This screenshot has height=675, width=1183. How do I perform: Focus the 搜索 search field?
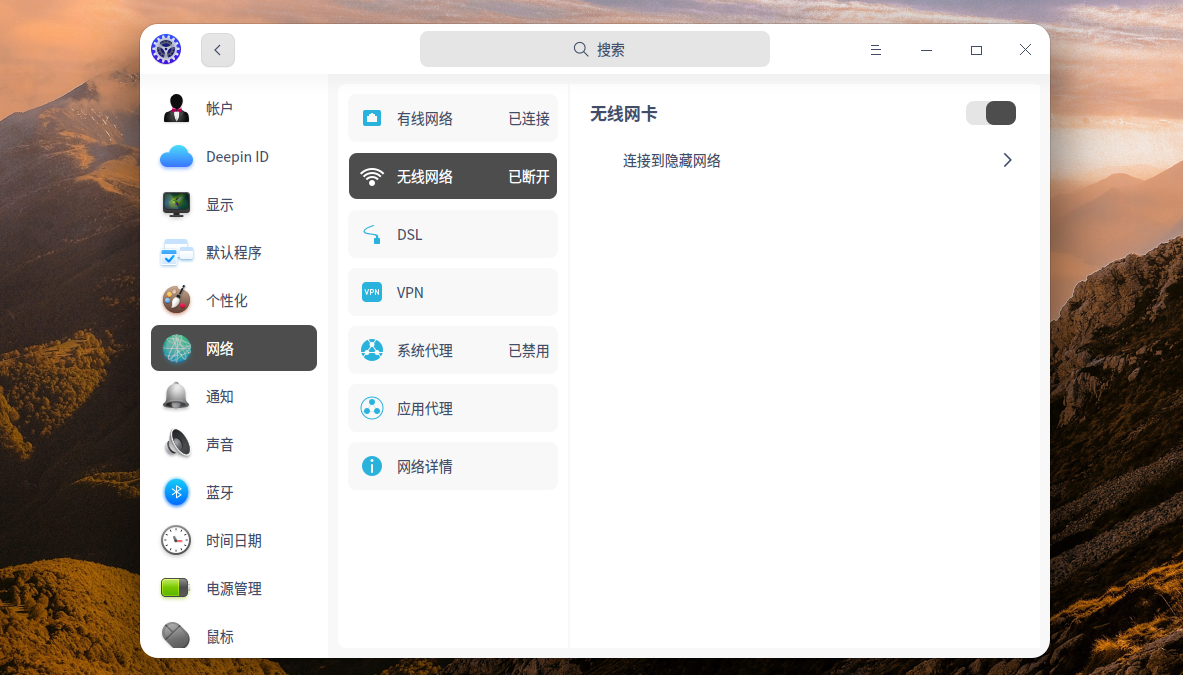[x=595, y=49]
